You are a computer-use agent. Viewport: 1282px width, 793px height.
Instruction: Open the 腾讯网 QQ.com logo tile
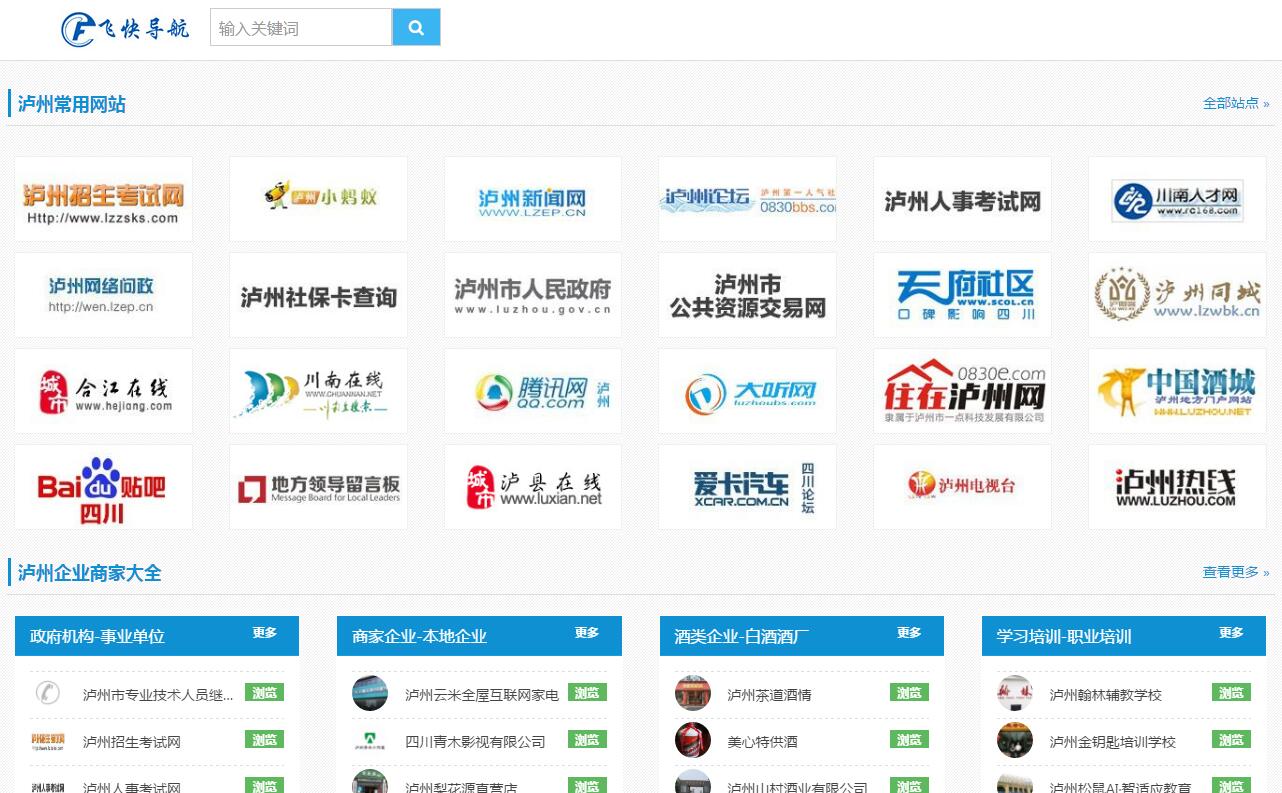click(x=532, y=391)
